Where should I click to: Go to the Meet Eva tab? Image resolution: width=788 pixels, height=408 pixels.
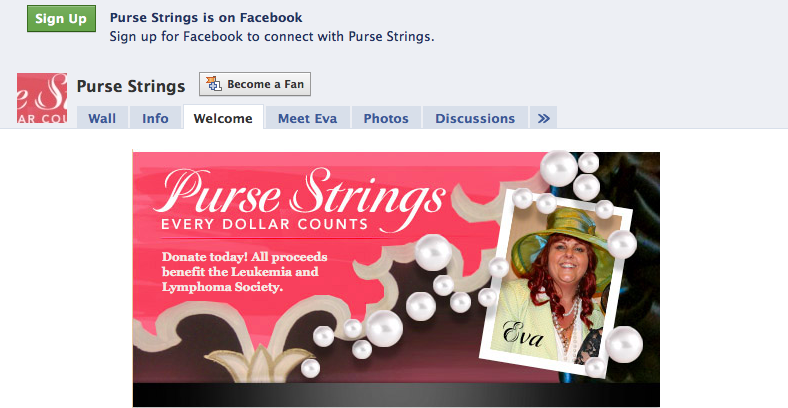pyautogui.click(x=307, y=118)
